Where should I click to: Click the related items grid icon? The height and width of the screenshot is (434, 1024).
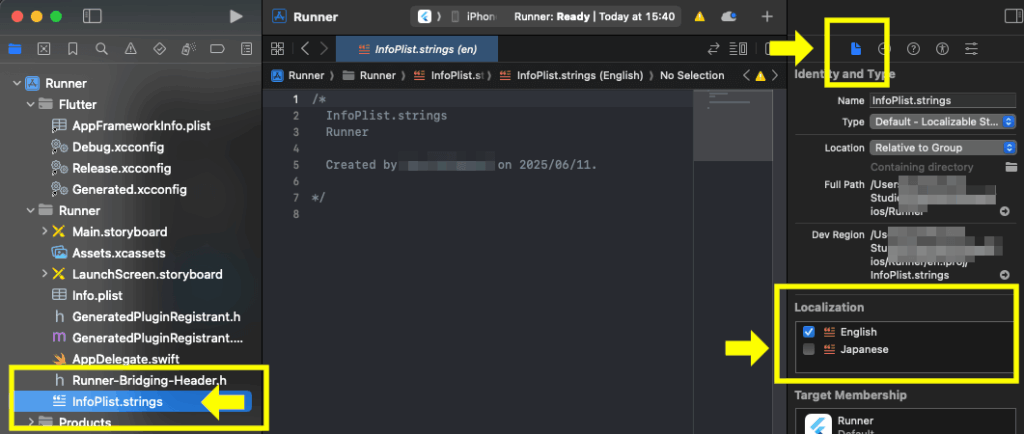coord(278,48)
